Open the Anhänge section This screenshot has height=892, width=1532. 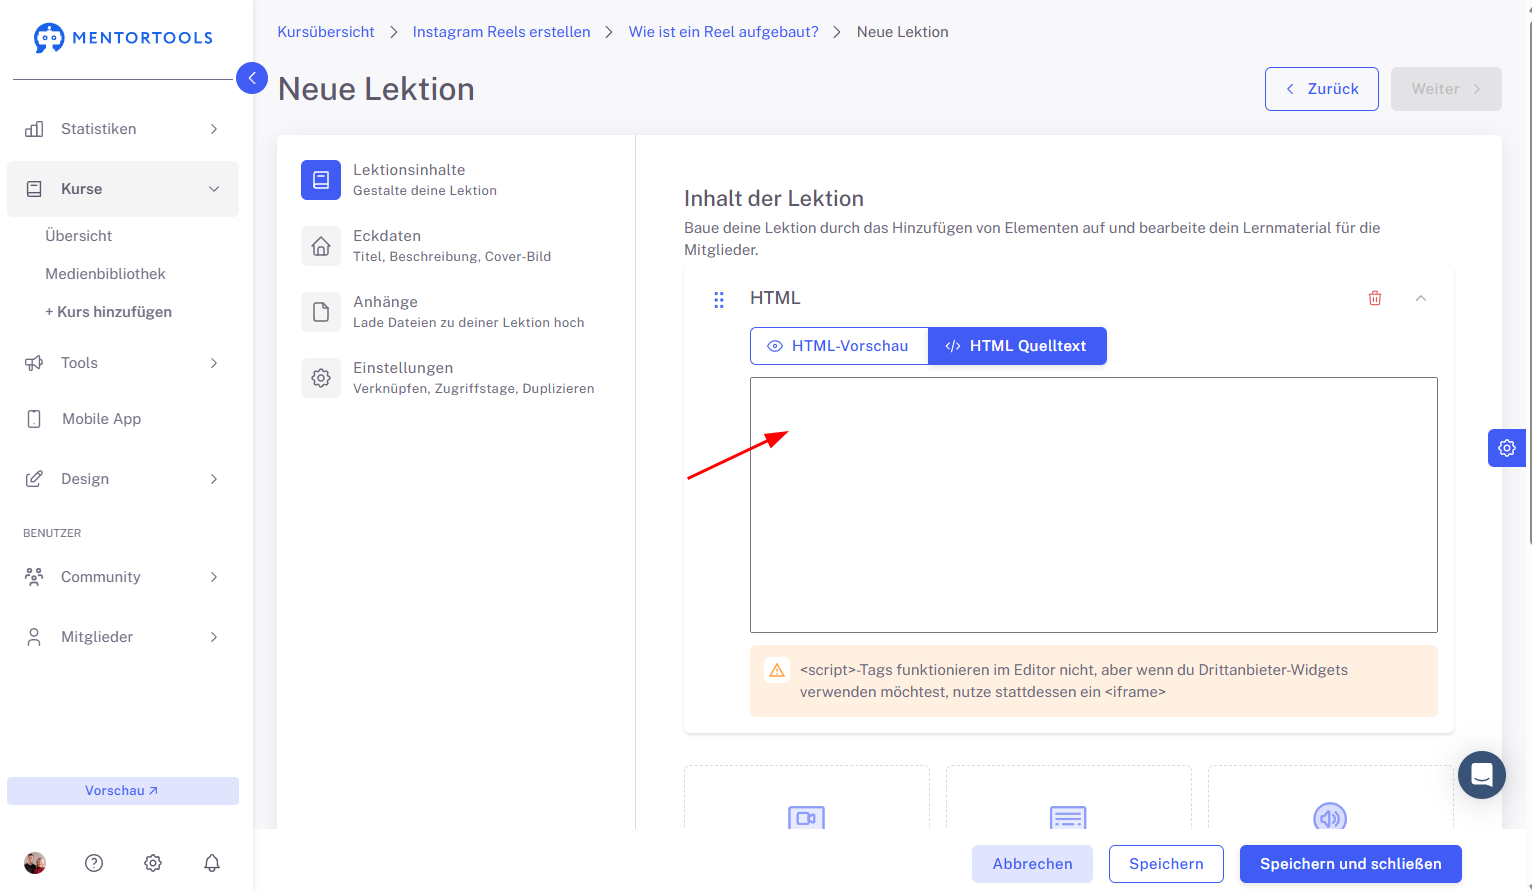click(452, 312)
